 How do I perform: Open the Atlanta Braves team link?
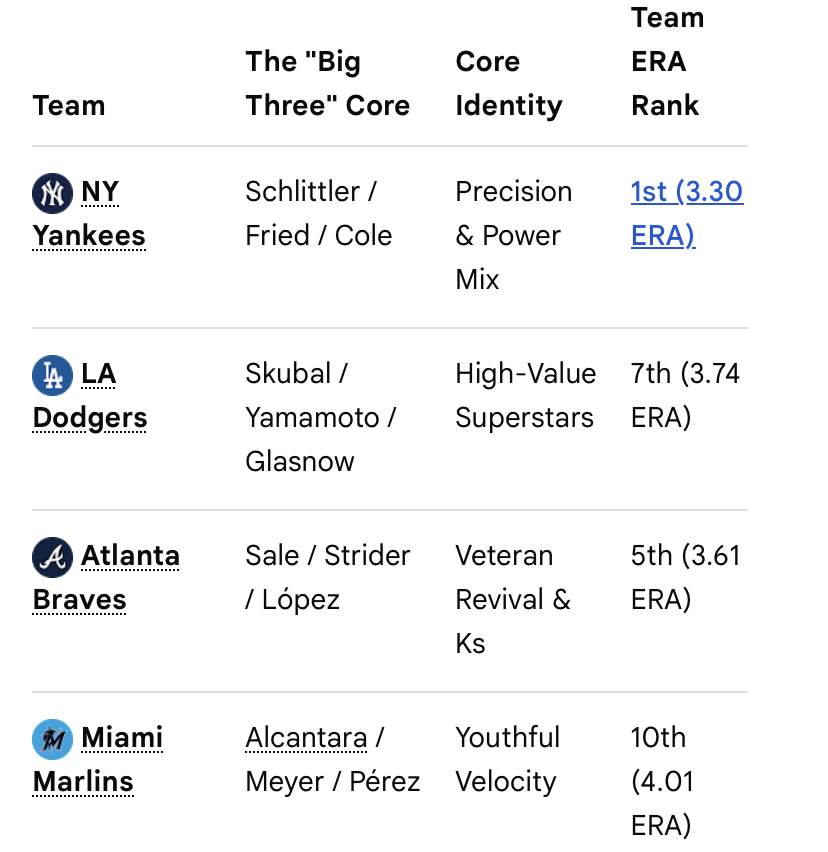[106, 578]
